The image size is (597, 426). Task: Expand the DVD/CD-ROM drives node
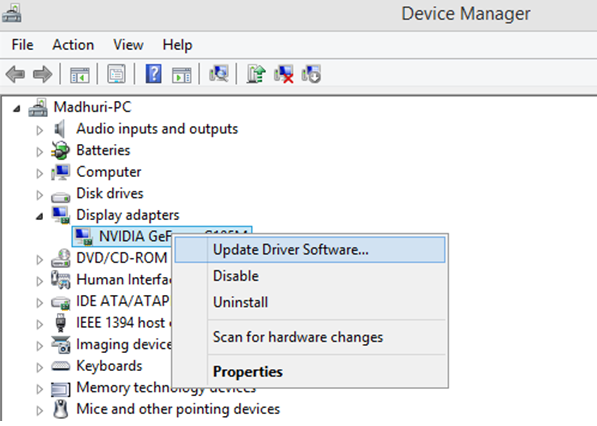39,260
